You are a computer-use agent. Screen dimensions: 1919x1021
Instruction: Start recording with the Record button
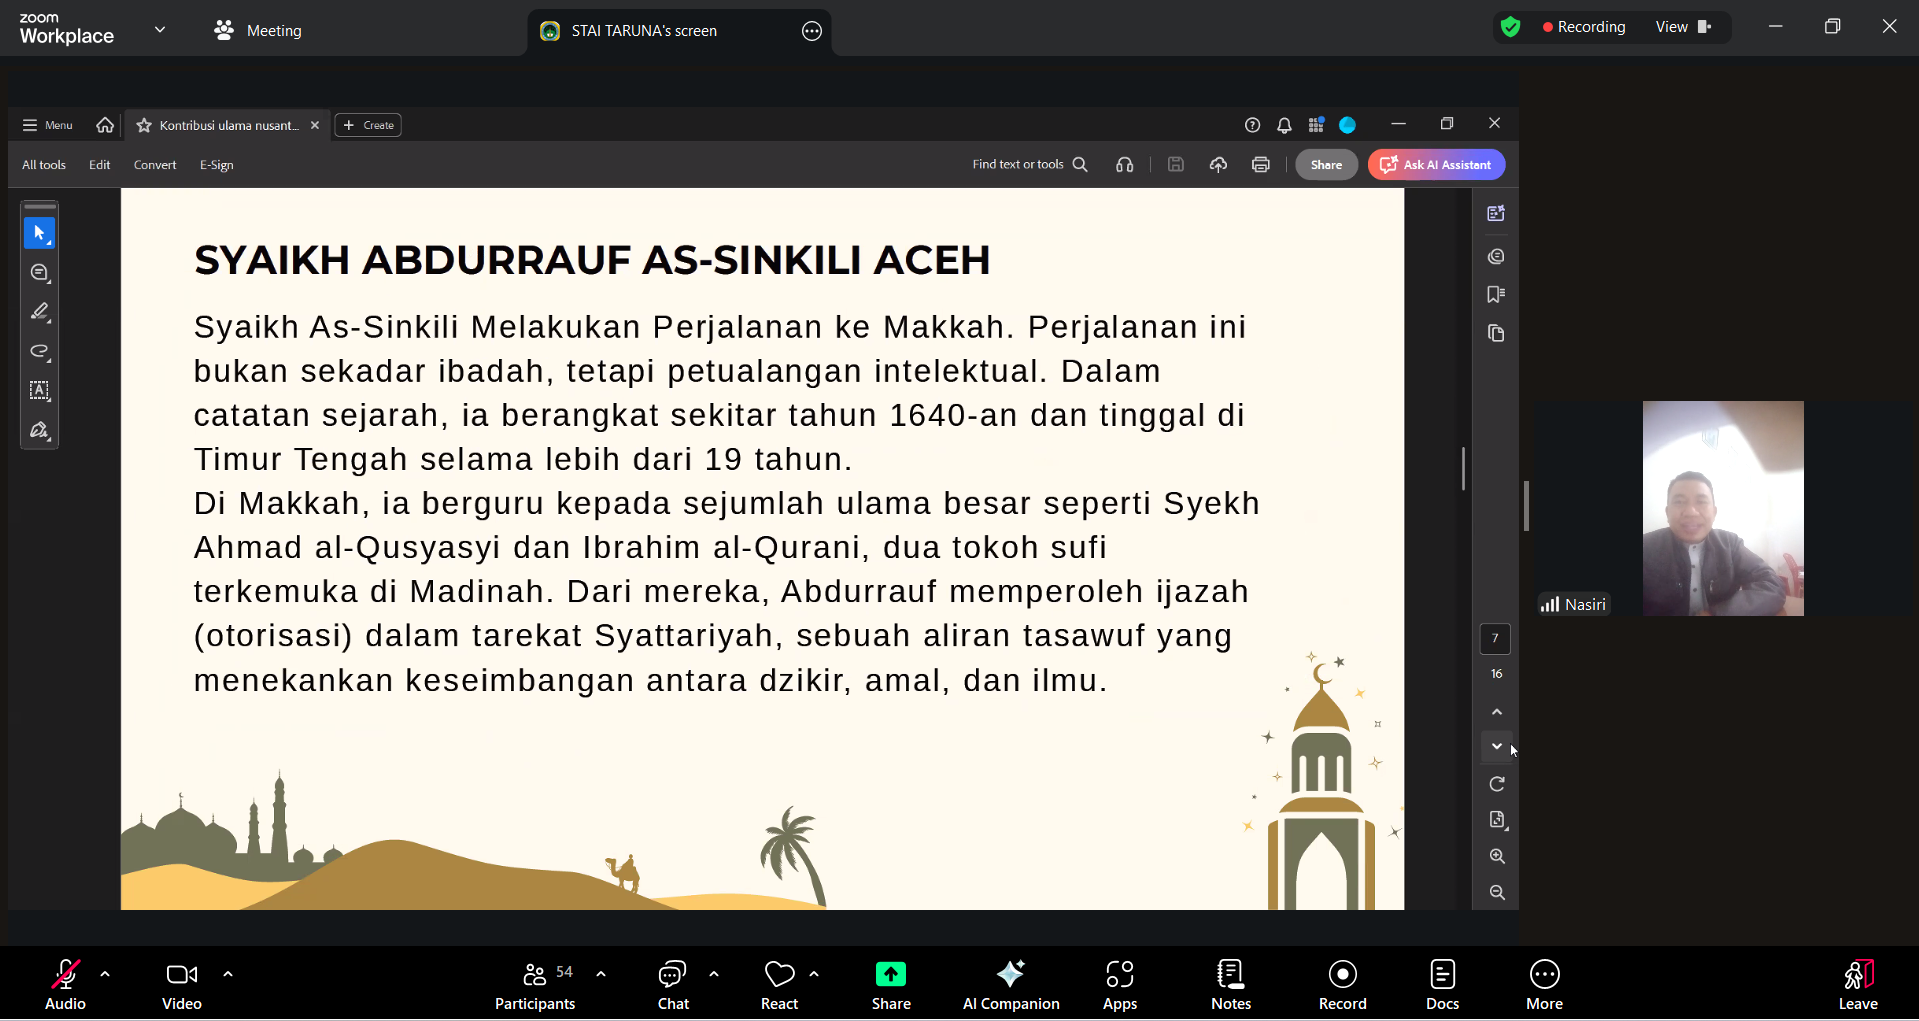click(x=1341, y=984)
